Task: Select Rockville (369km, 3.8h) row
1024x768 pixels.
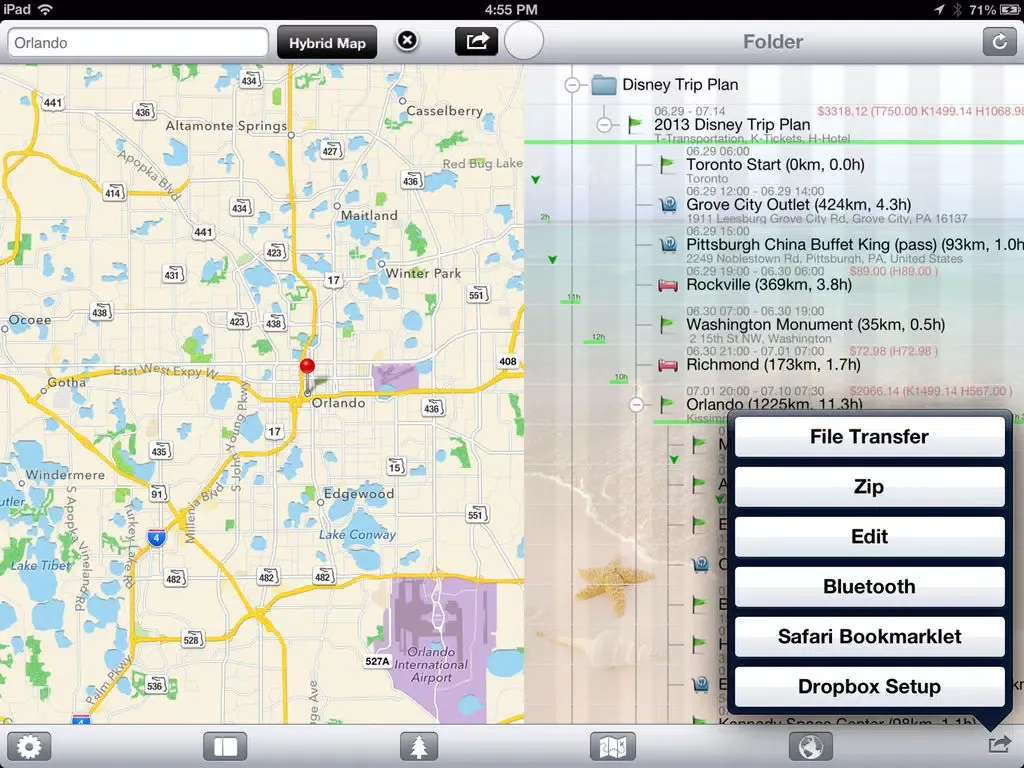Action: point(769,285)
